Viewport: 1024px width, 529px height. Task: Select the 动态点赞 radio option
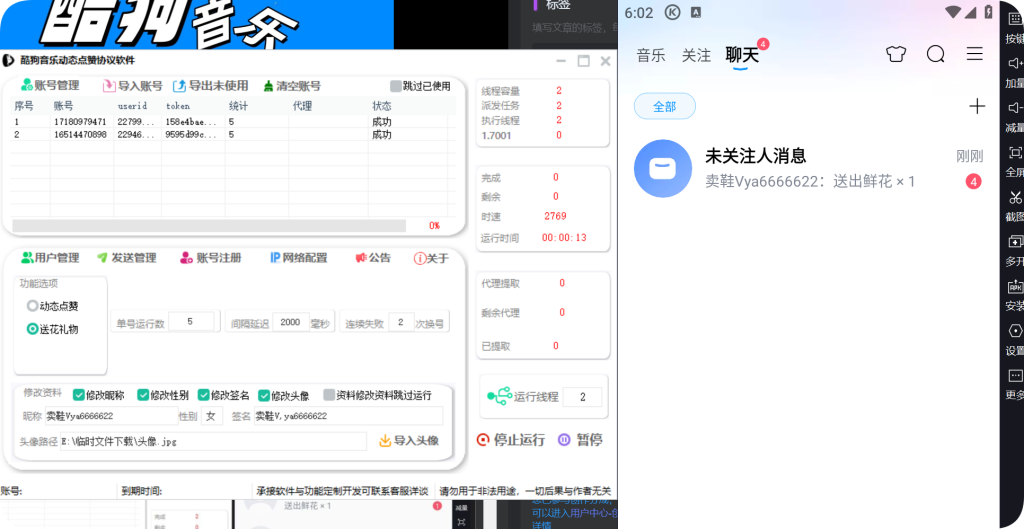[x=33, y=306]
